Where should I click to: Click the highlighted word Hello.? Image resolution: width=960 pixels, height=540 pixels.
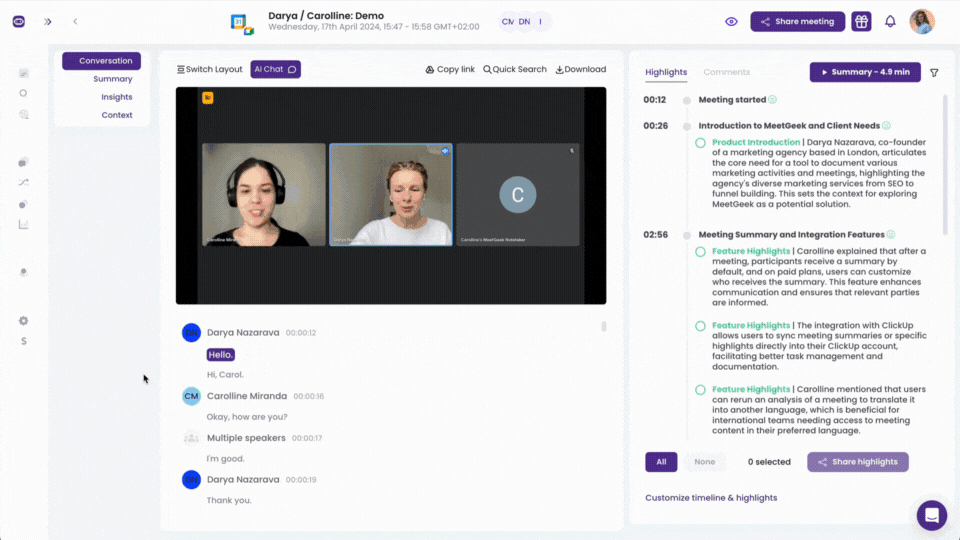(x=220, y=354)
